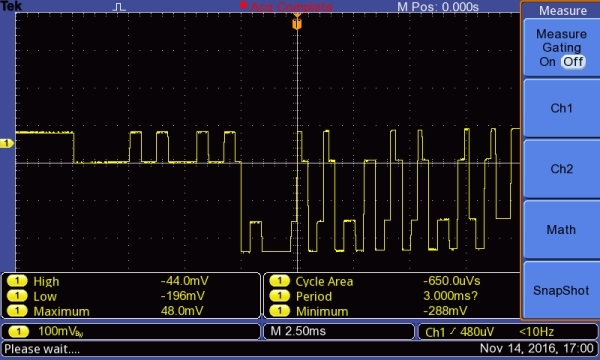Click the pulse trigger type icon
The width and height of the screenshot is (600, 360).
coord(119,7)
